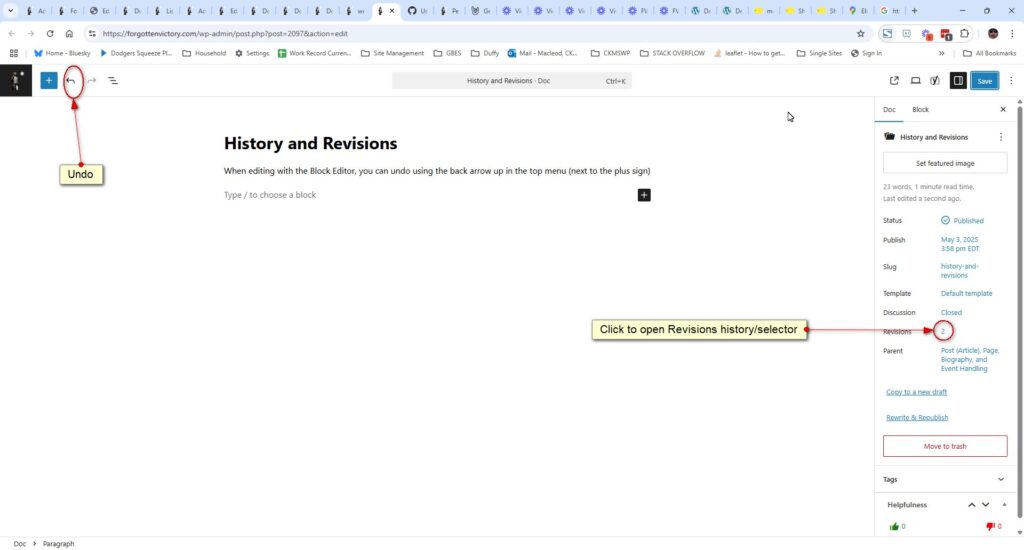Click Rewrite & Republish link

point(917,417)
